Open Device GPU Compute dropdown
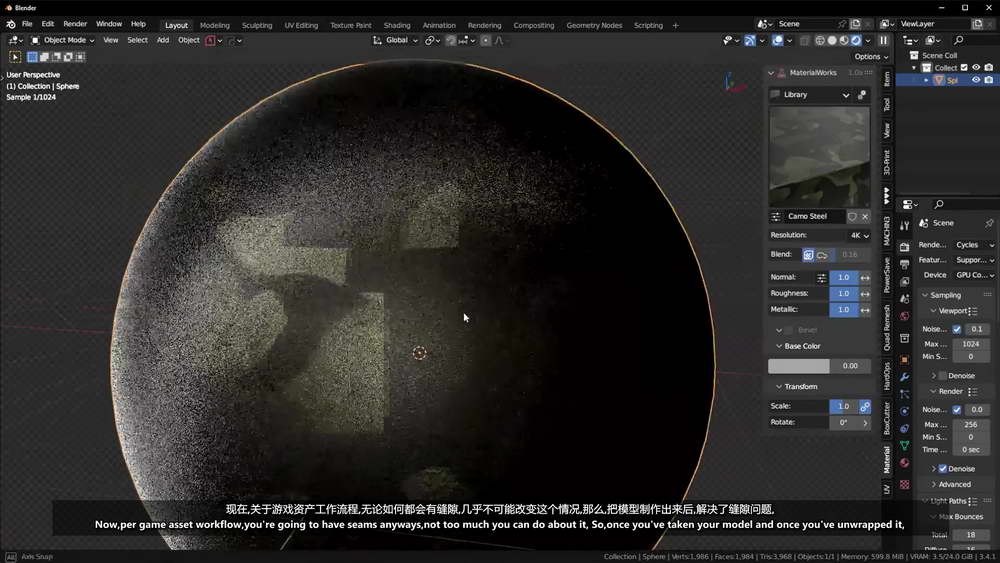 (973, 275)
